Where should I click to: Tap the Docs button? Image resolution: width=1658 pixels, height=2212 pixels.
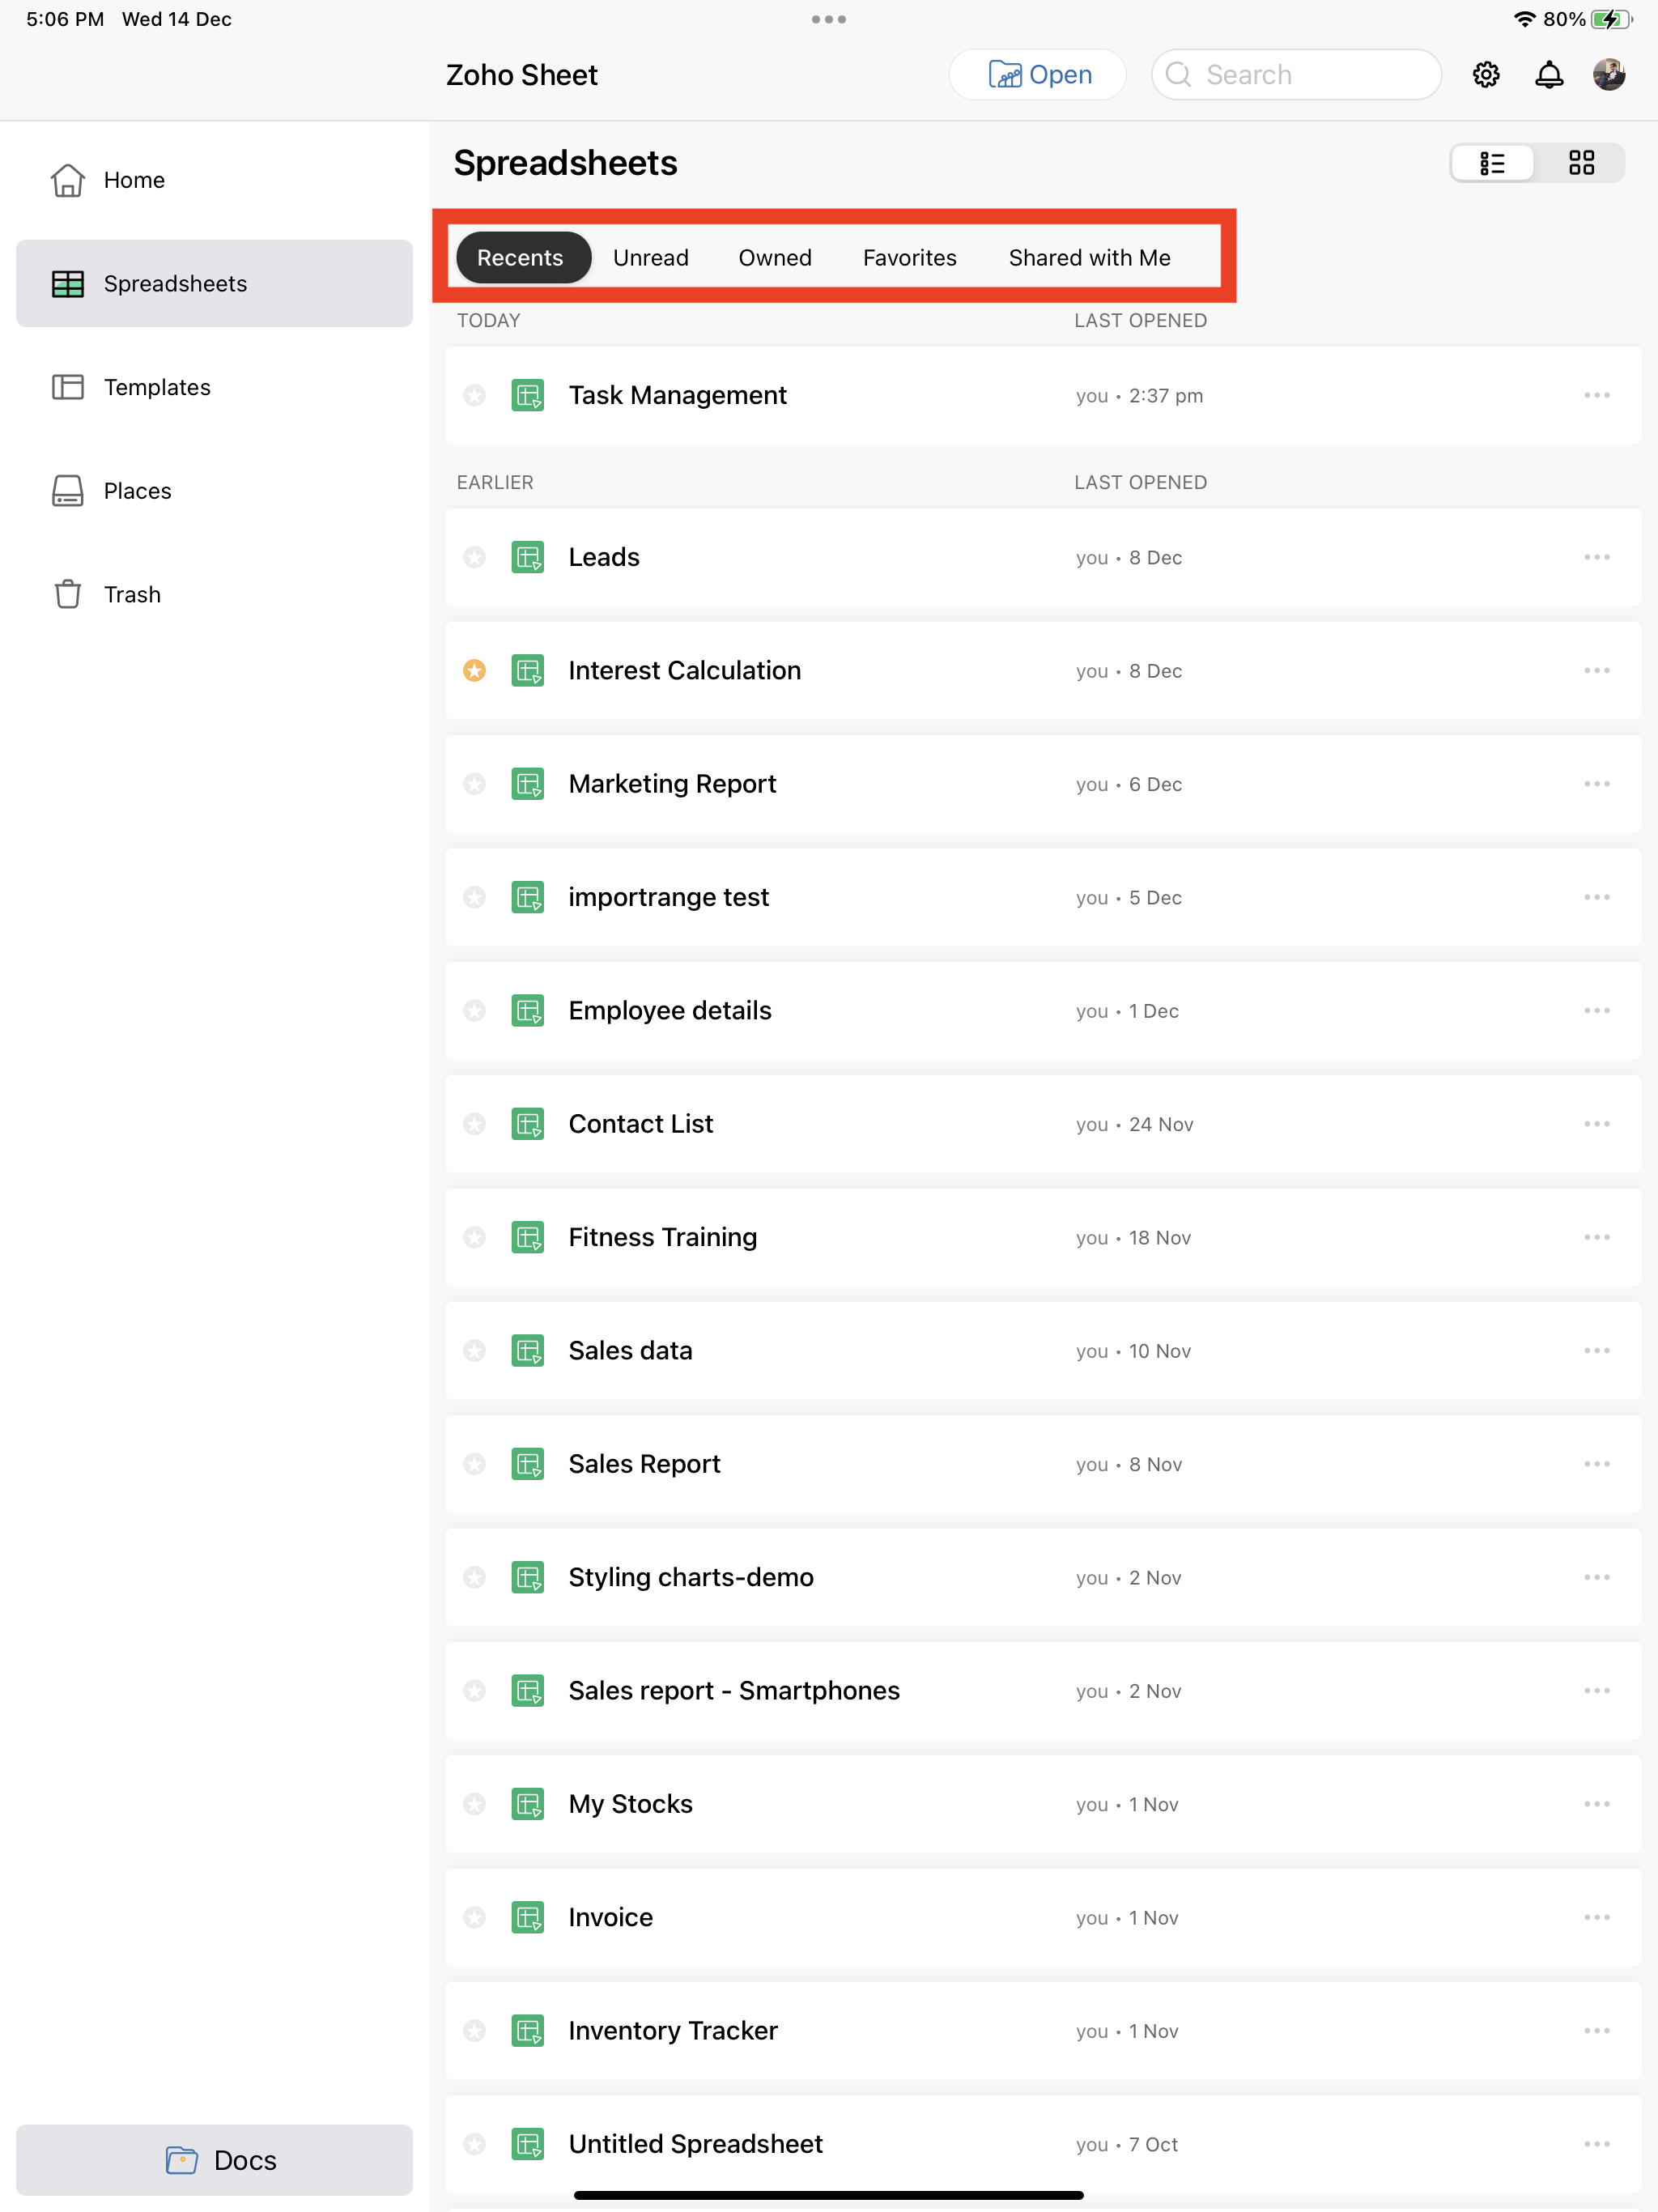(214, 2160)
